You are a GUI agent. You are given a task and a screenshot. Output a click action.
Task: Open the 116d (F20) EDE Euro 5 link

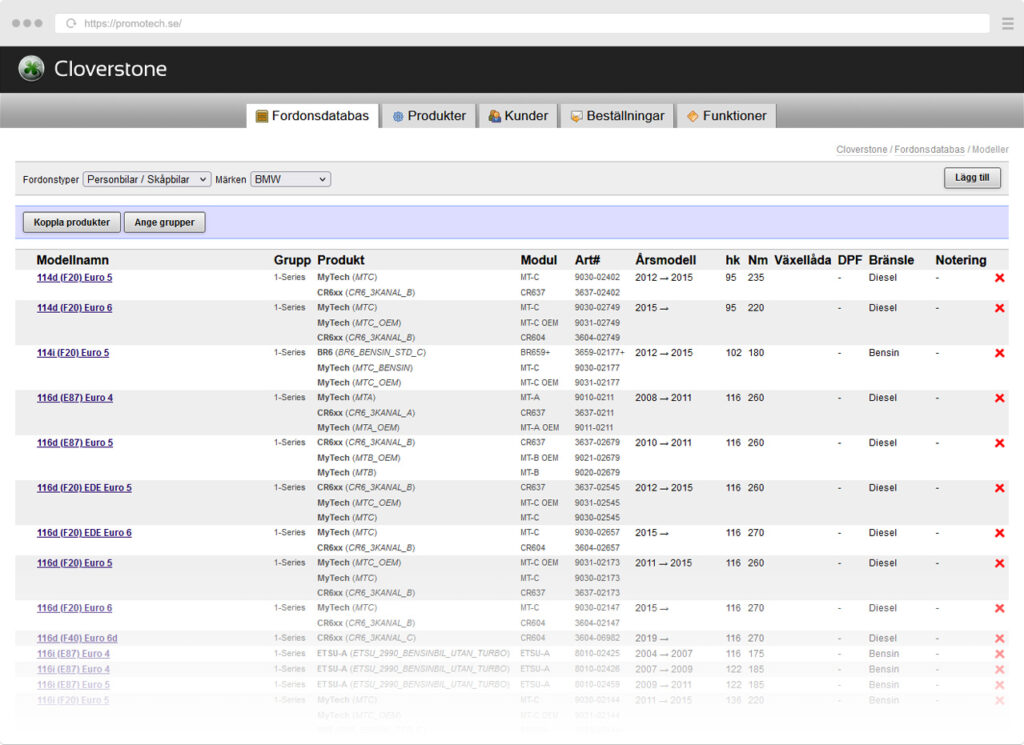click(x=84, y=488)
